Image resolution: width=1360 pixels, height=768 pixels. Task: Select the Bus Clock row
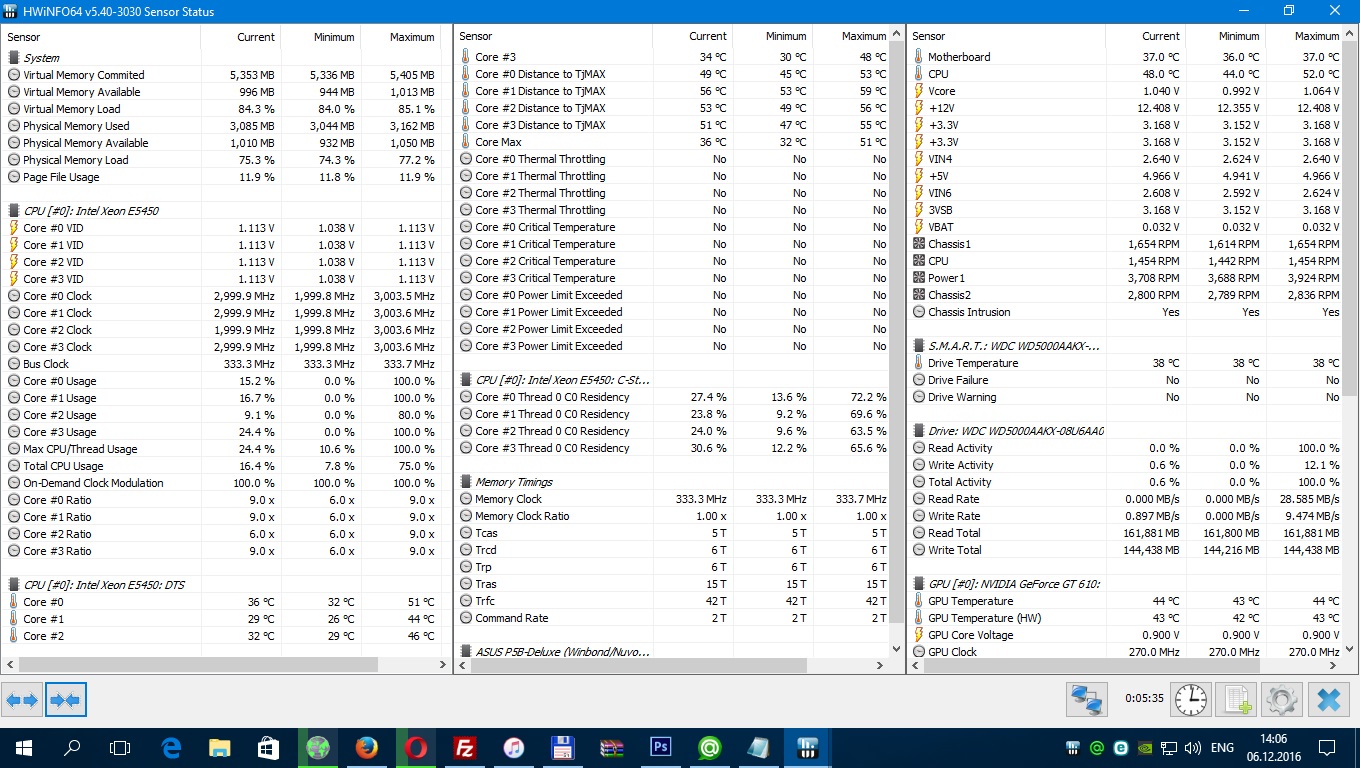click(223, 364)
